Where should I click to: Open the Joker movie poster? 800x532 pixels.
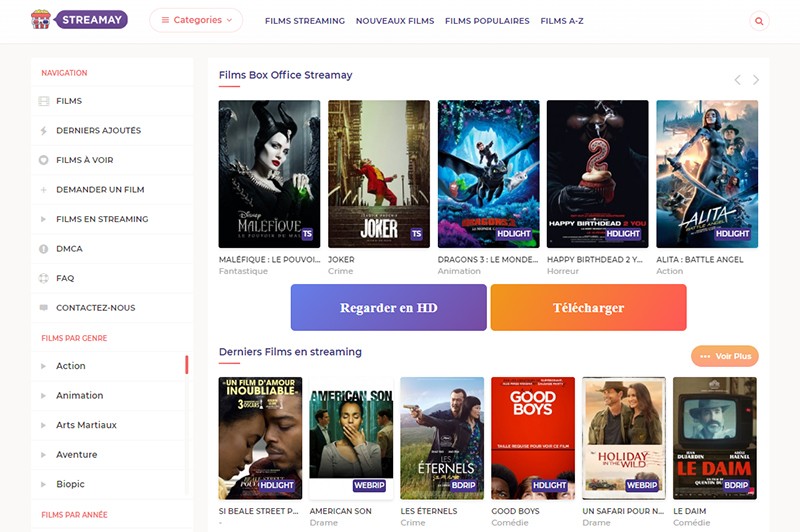pos(379,174)
